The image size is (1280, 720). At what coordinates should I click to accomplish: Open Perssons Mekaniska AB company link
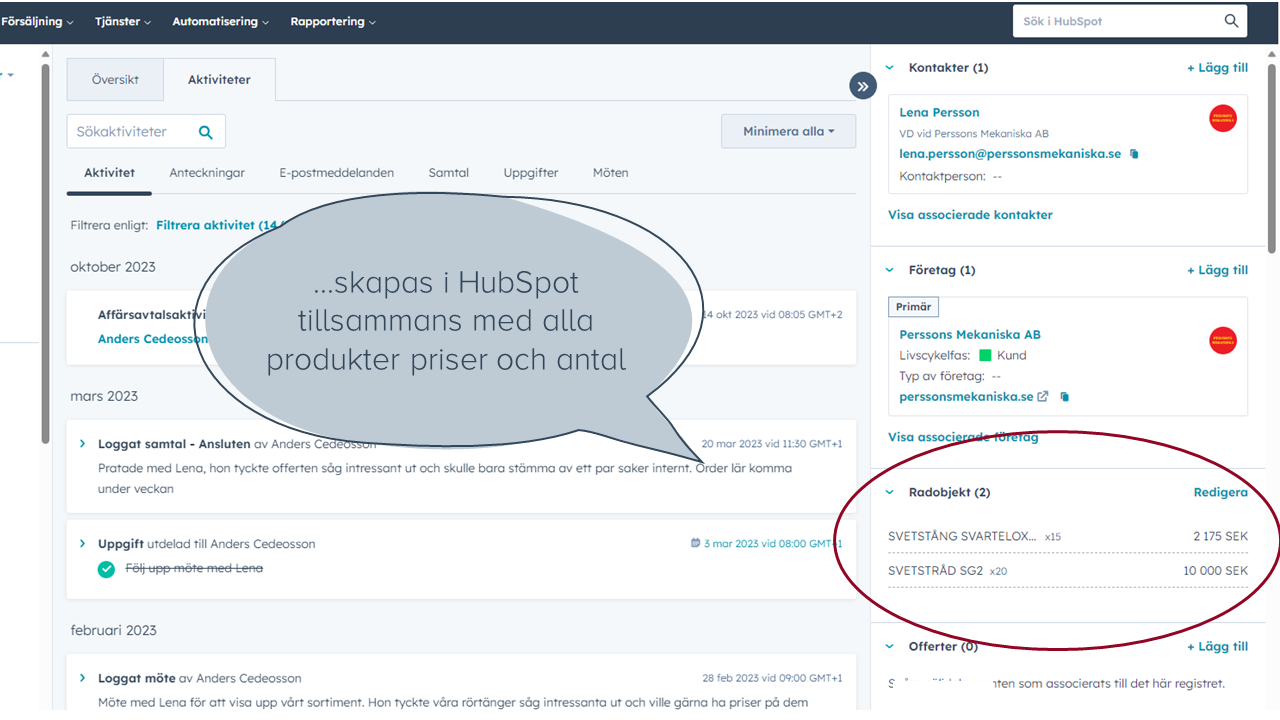pos(970,335)
